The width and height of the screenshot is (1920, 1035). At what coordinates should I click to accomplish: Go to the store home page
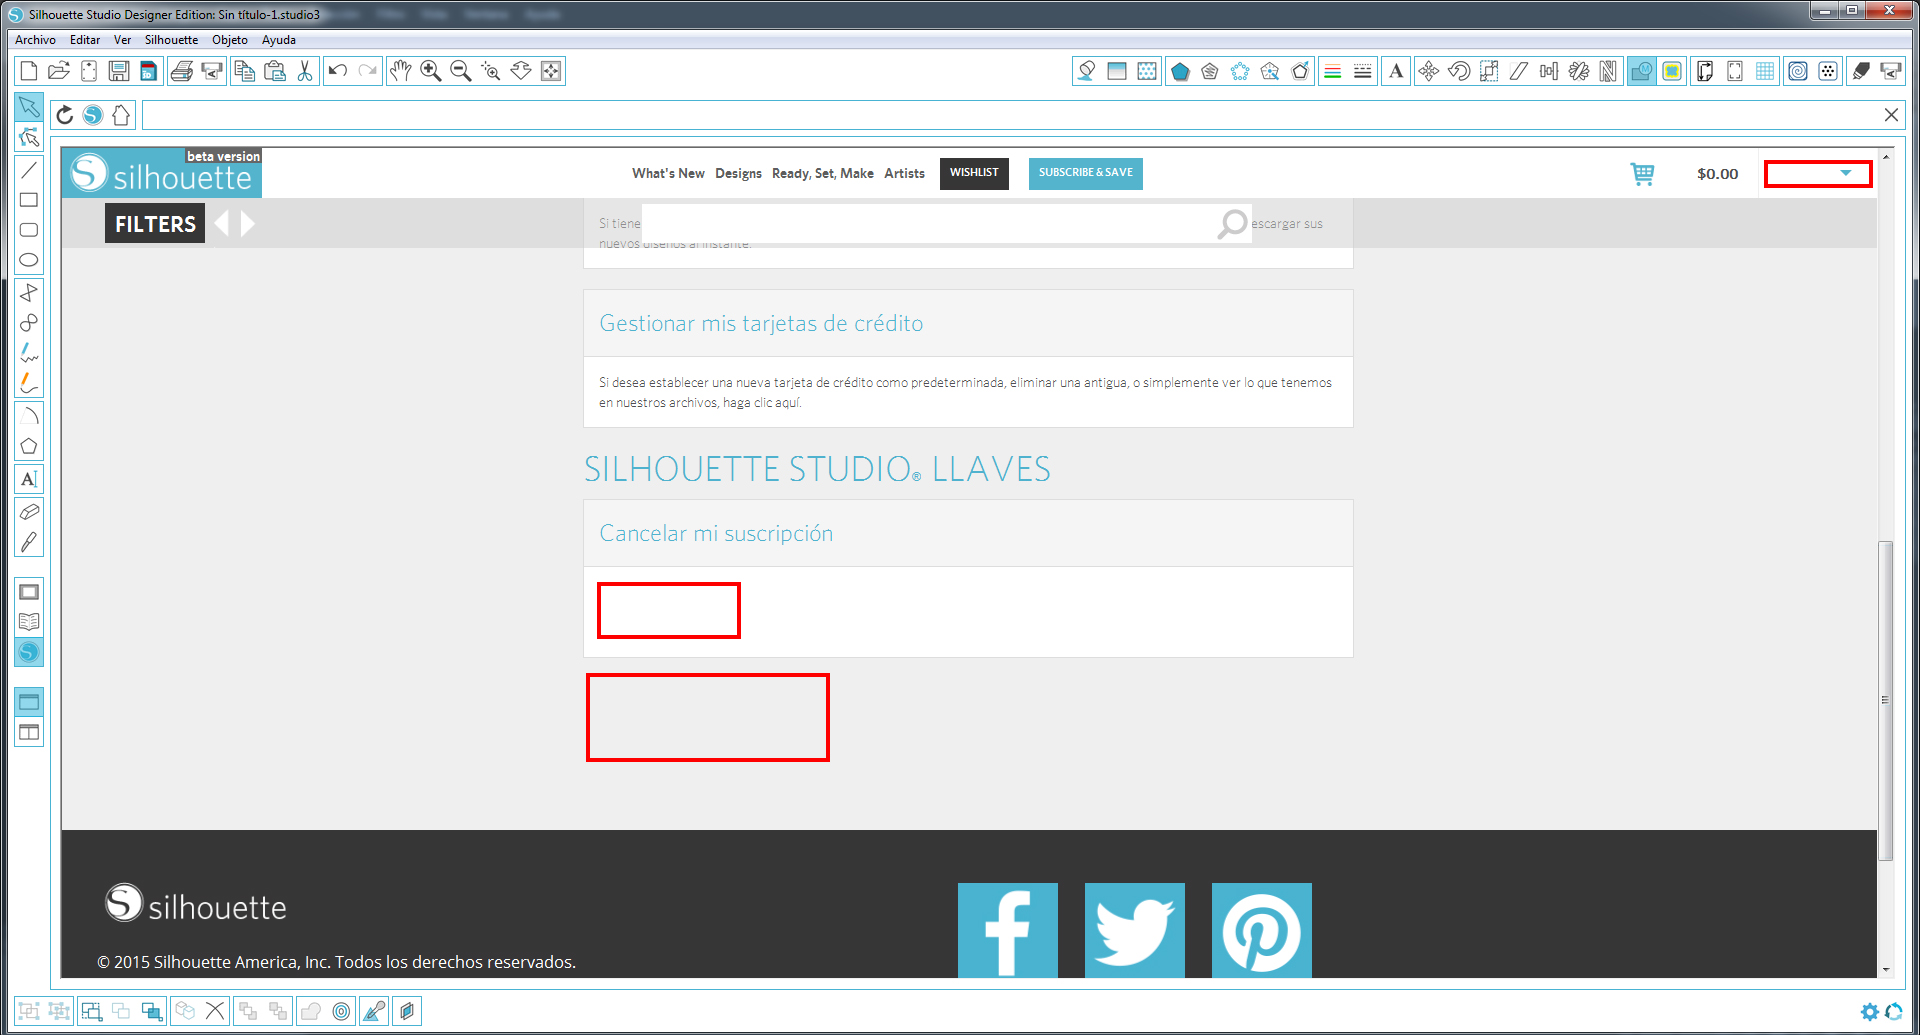[121, 115]
